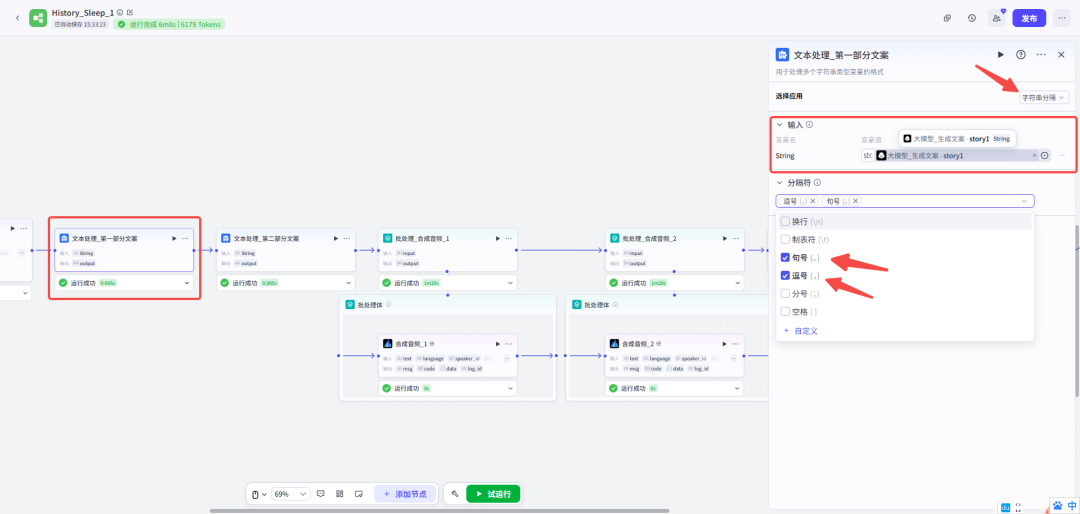Run the 文本处理_第二部分文案 node

click(335, 238)
